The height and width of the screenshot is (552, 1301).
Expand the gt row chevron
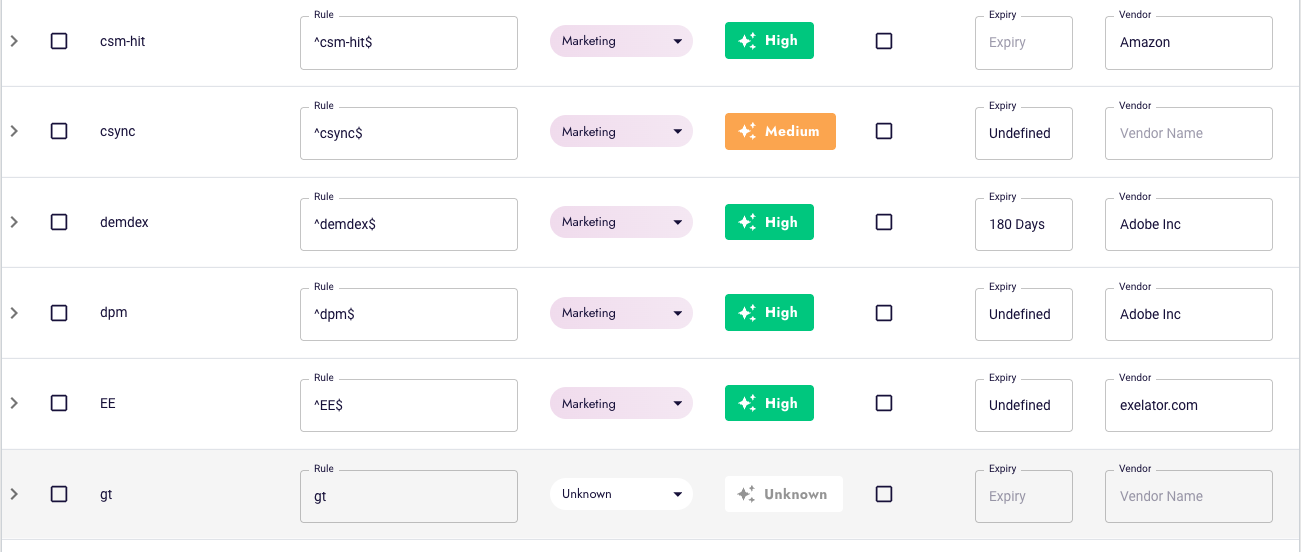tap(14, 494)
